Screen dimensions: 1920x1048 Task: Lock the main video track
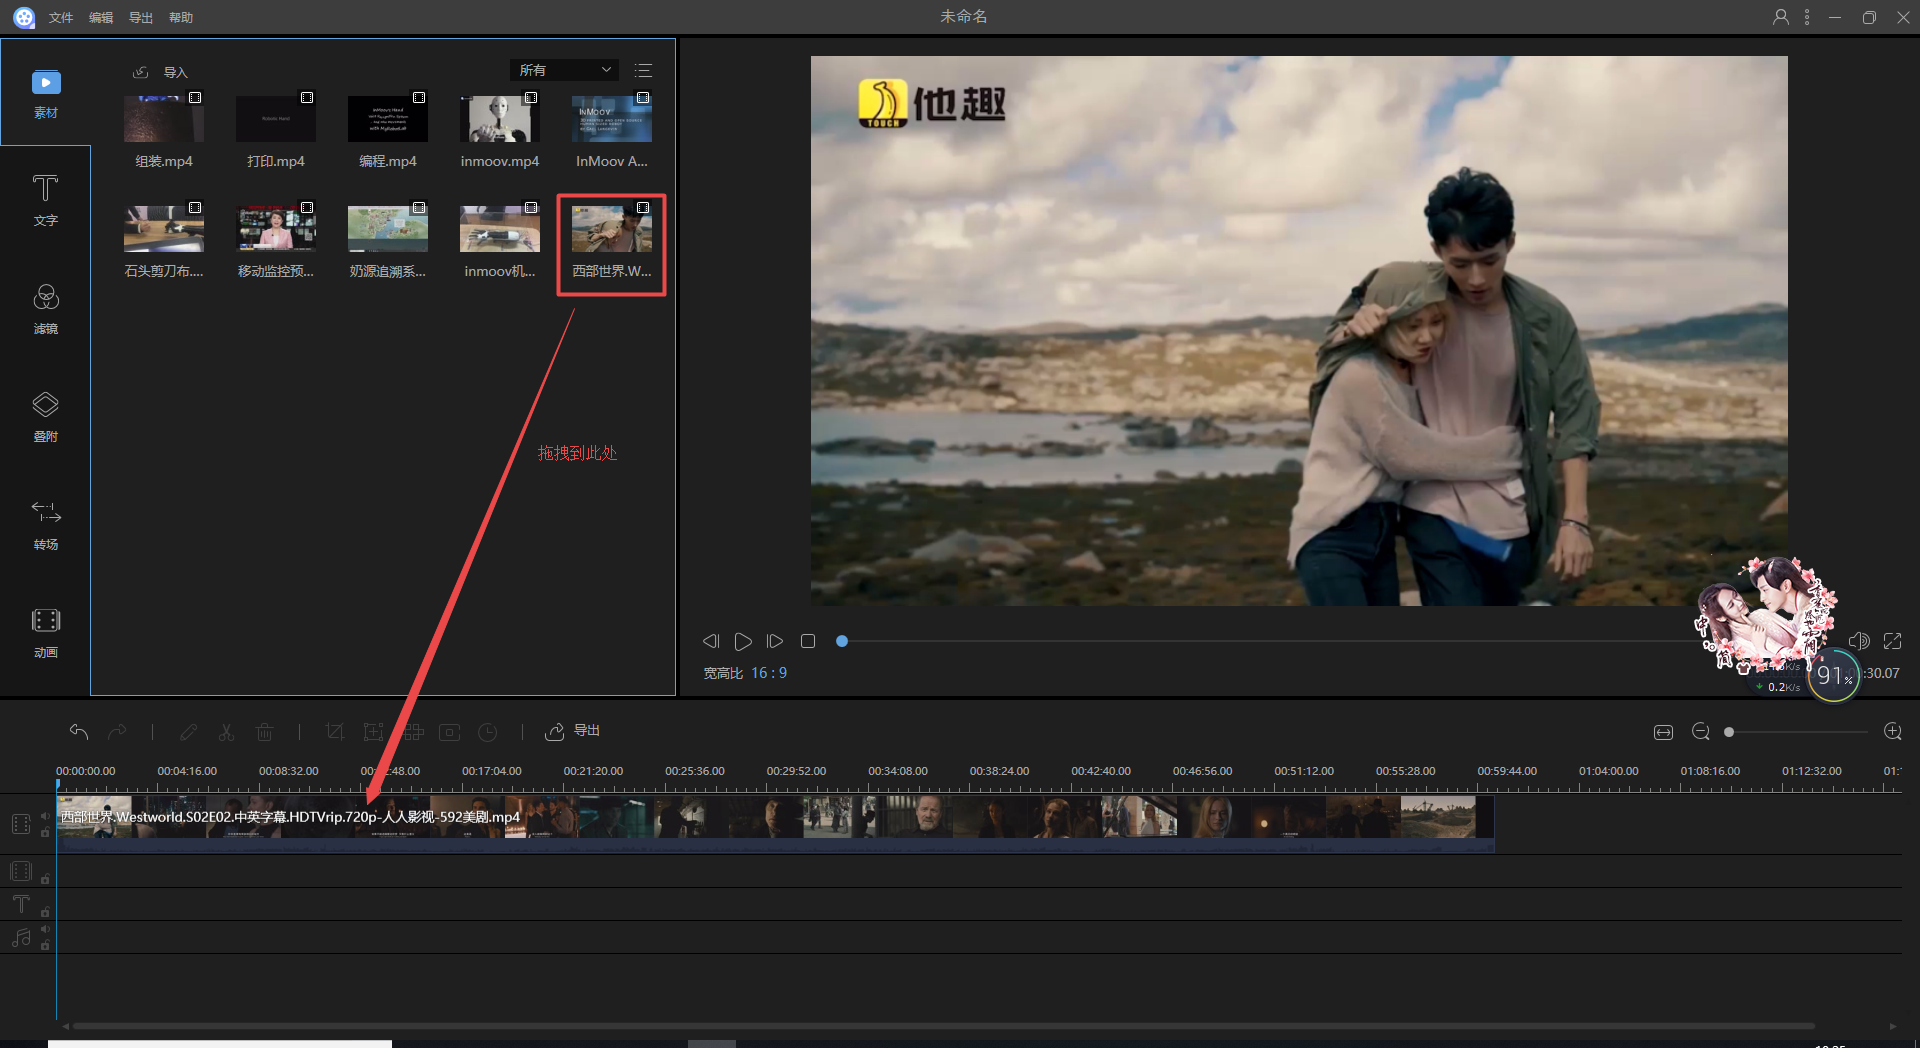pos(45,832)
